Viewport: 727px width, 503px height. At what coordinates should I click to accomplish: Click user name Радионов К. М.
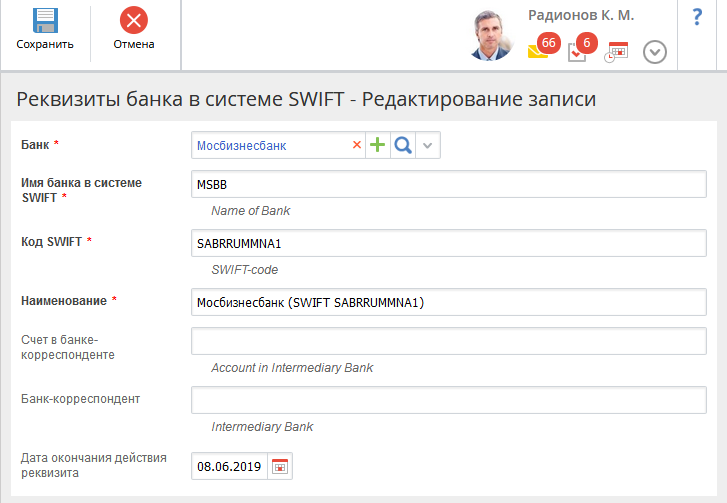581,15
